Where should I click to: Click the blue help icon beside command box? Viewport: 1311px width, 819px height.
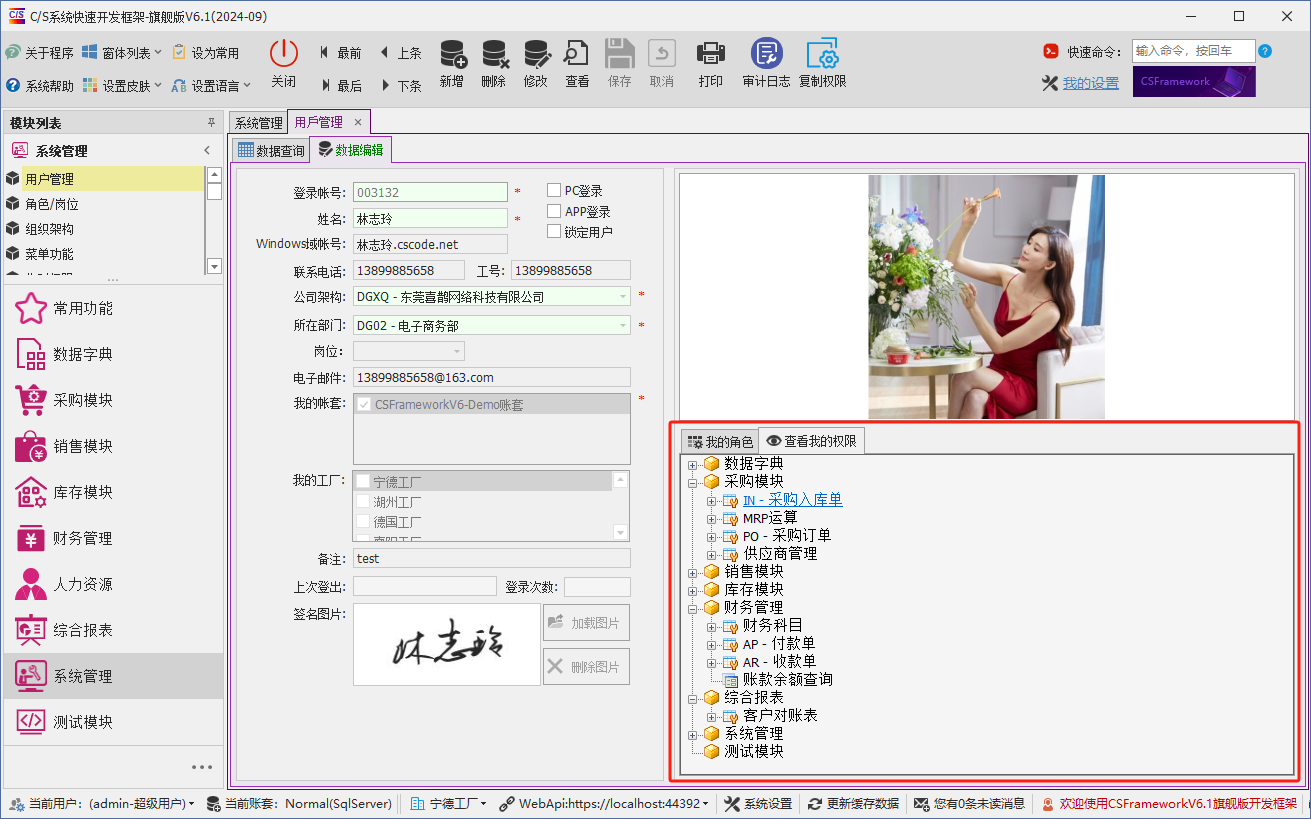point(1265,51)
